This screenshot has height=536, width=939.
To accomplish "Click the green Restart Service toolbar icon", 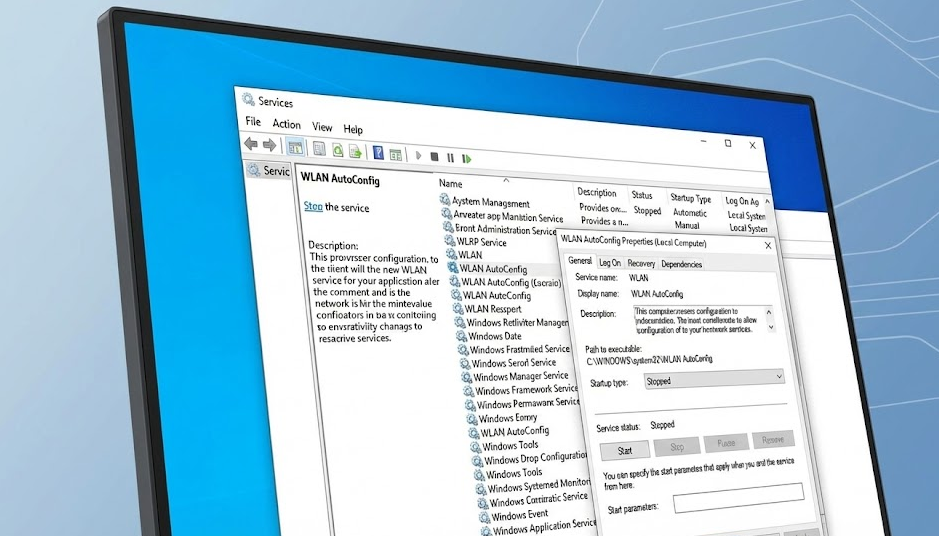I will coord(467,159).
